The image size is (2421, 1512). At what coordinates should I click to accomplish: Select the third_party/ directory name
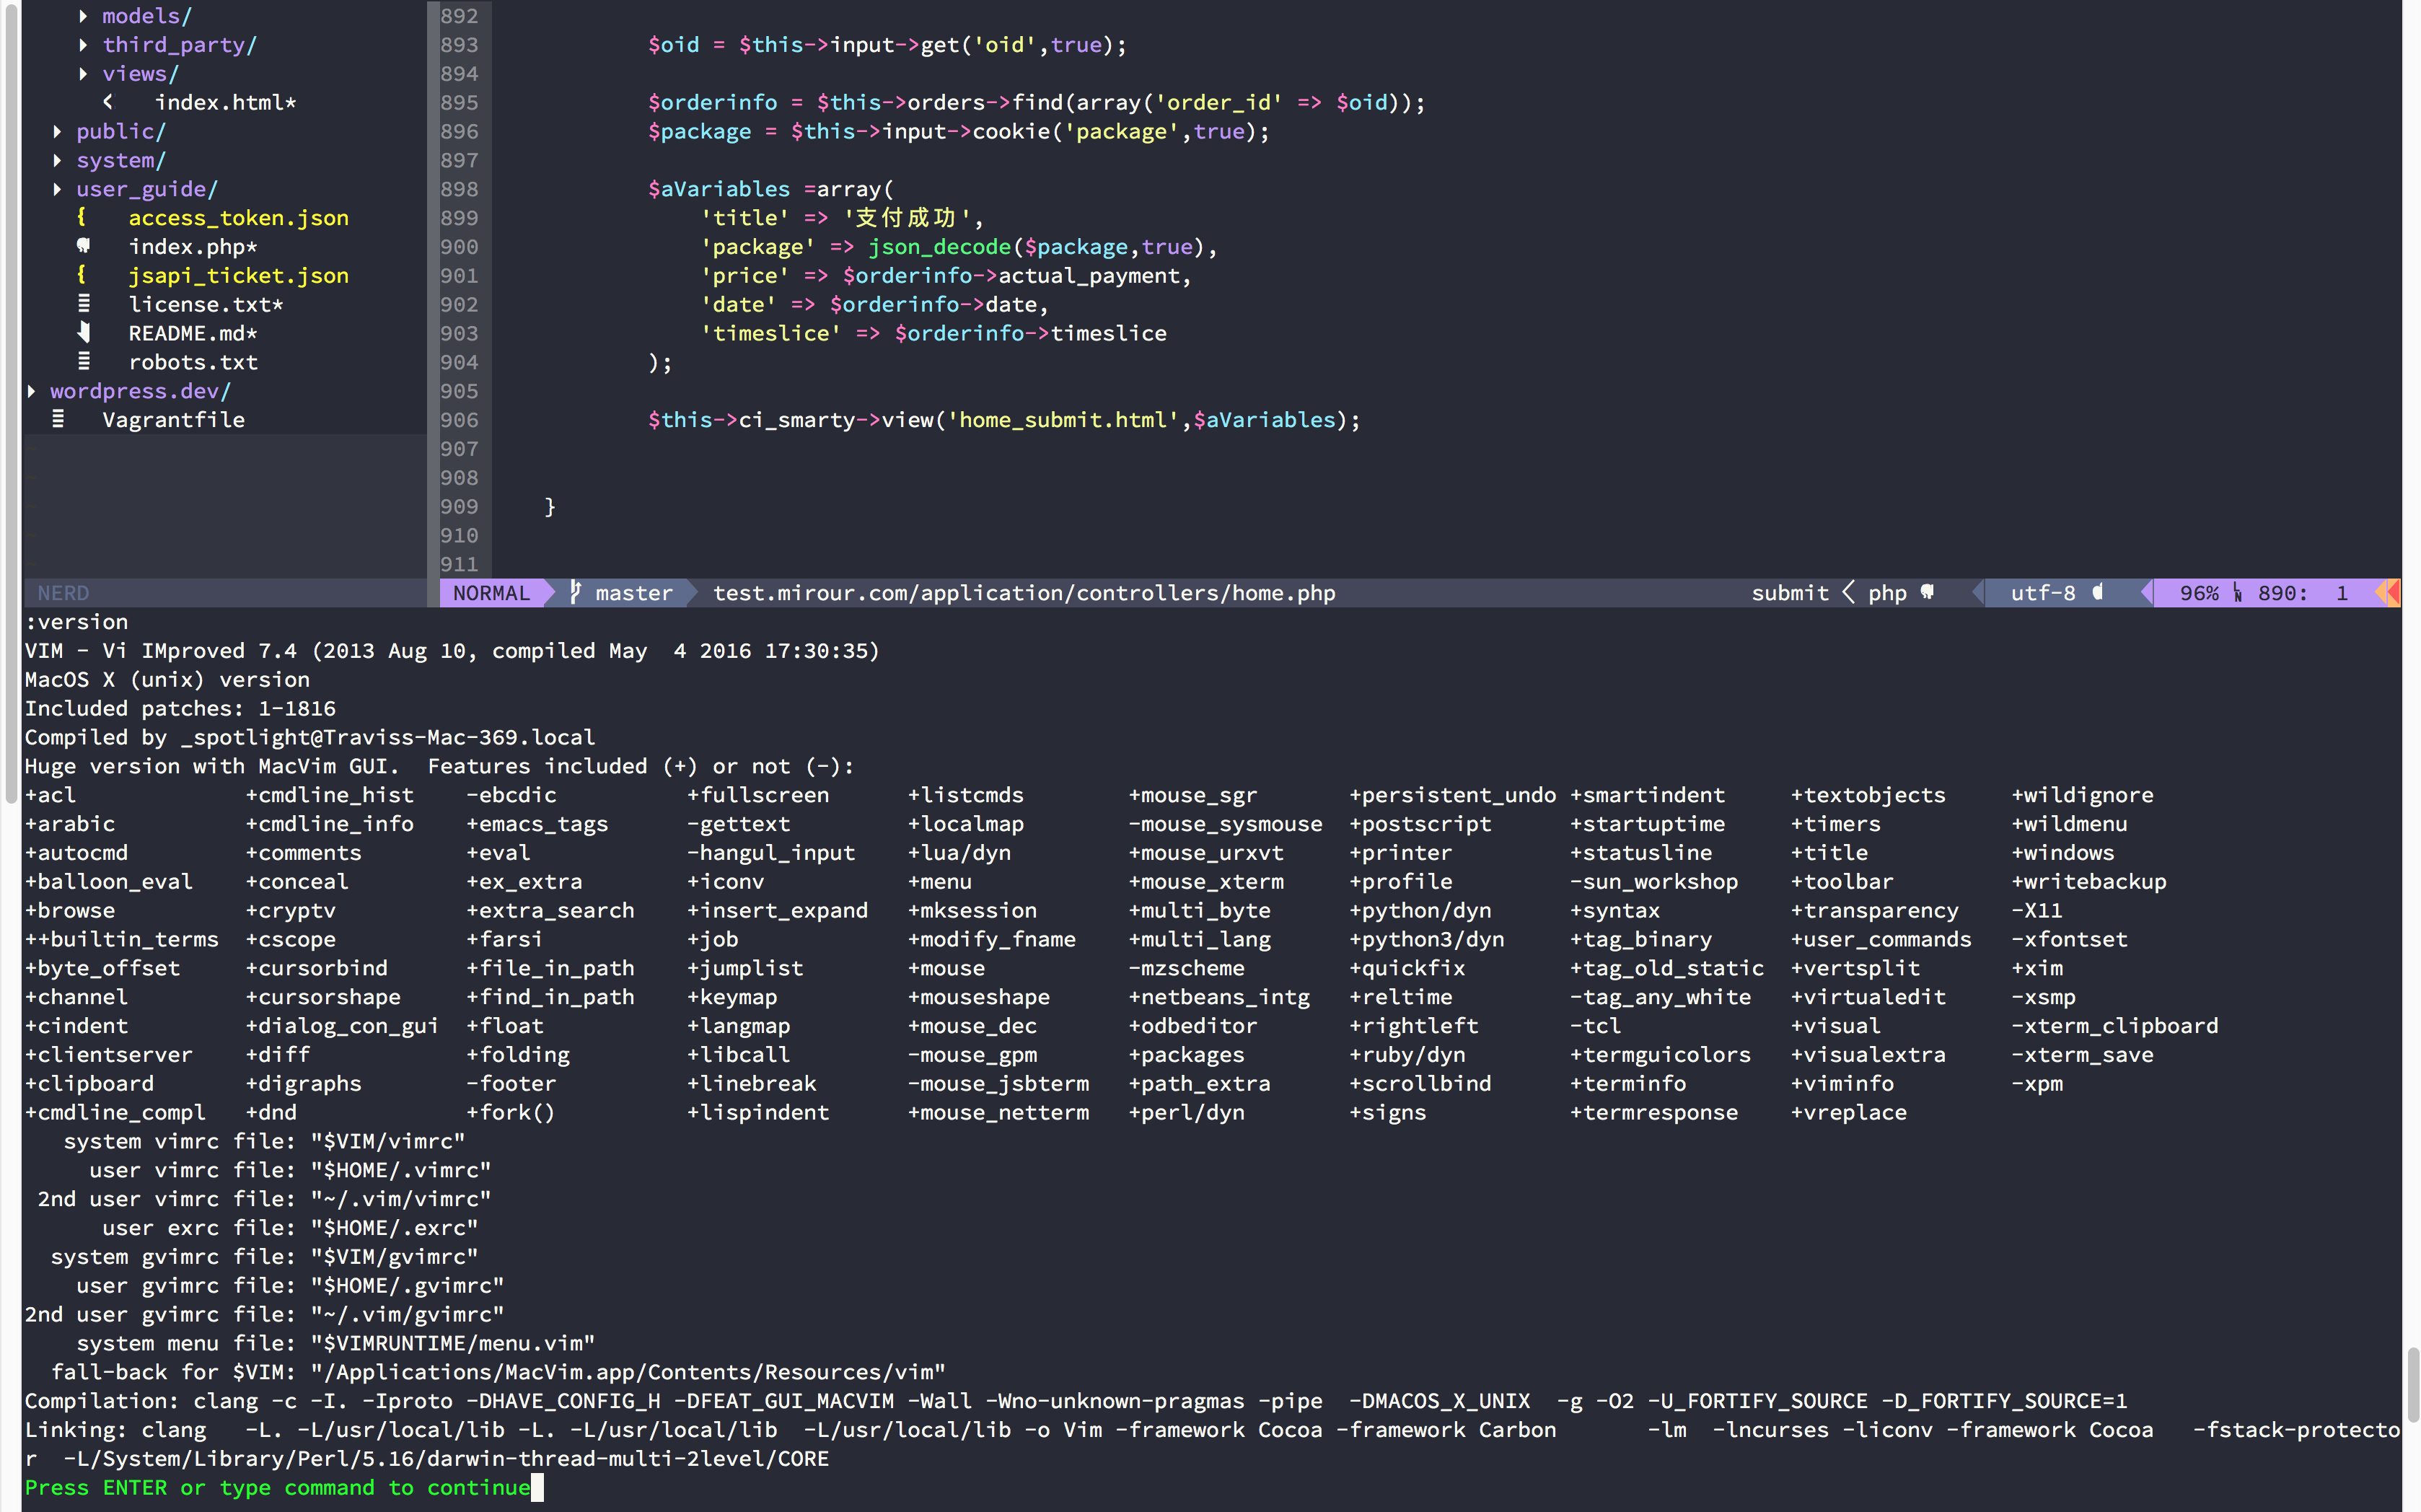180,46
